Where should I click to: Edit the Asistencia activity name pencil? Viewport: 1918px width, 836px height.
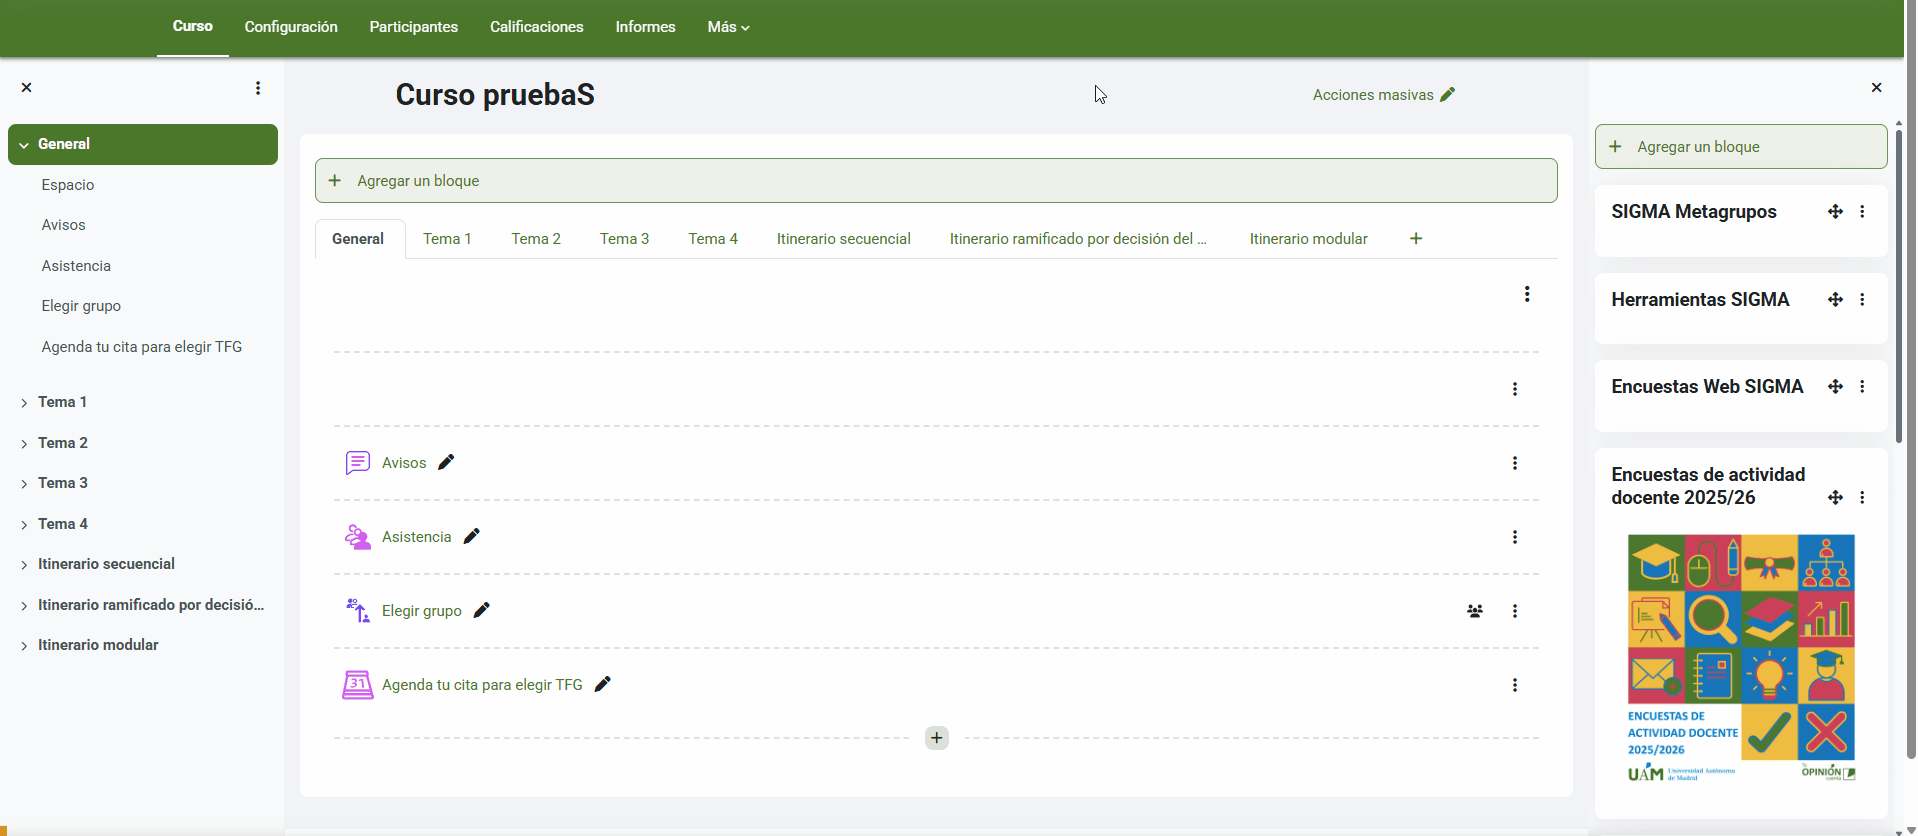[x=472, y=536]
